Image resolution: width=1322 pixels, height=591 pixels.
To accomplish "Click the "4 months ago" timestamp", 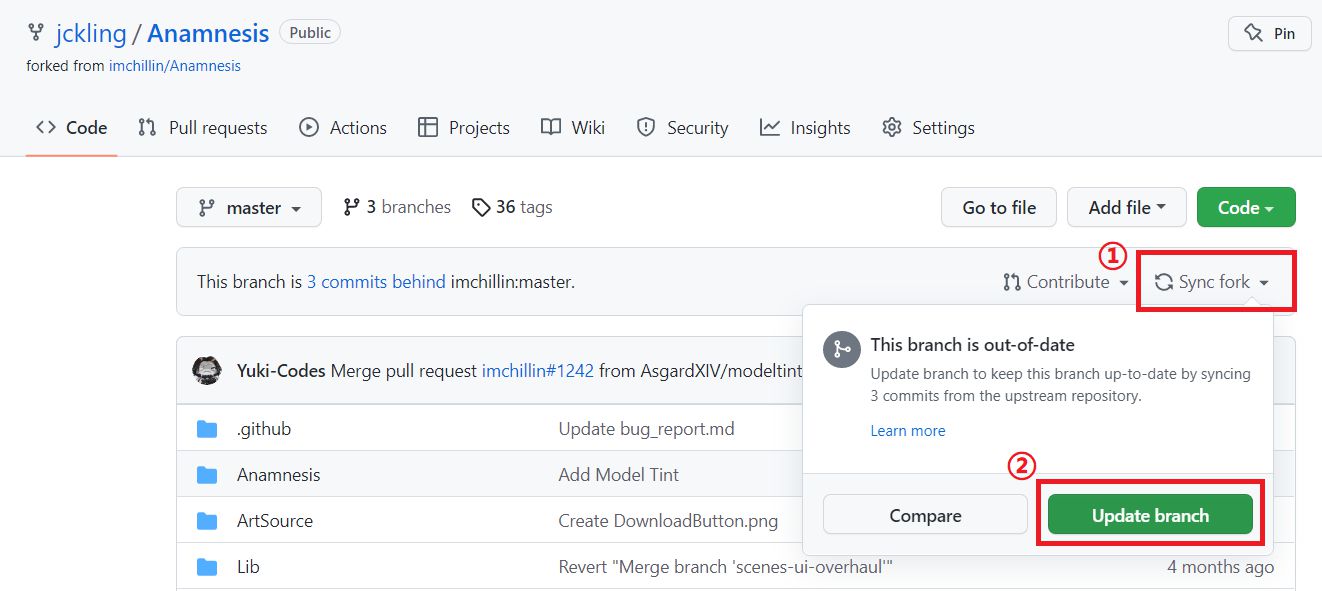I will click(1220, 567).
